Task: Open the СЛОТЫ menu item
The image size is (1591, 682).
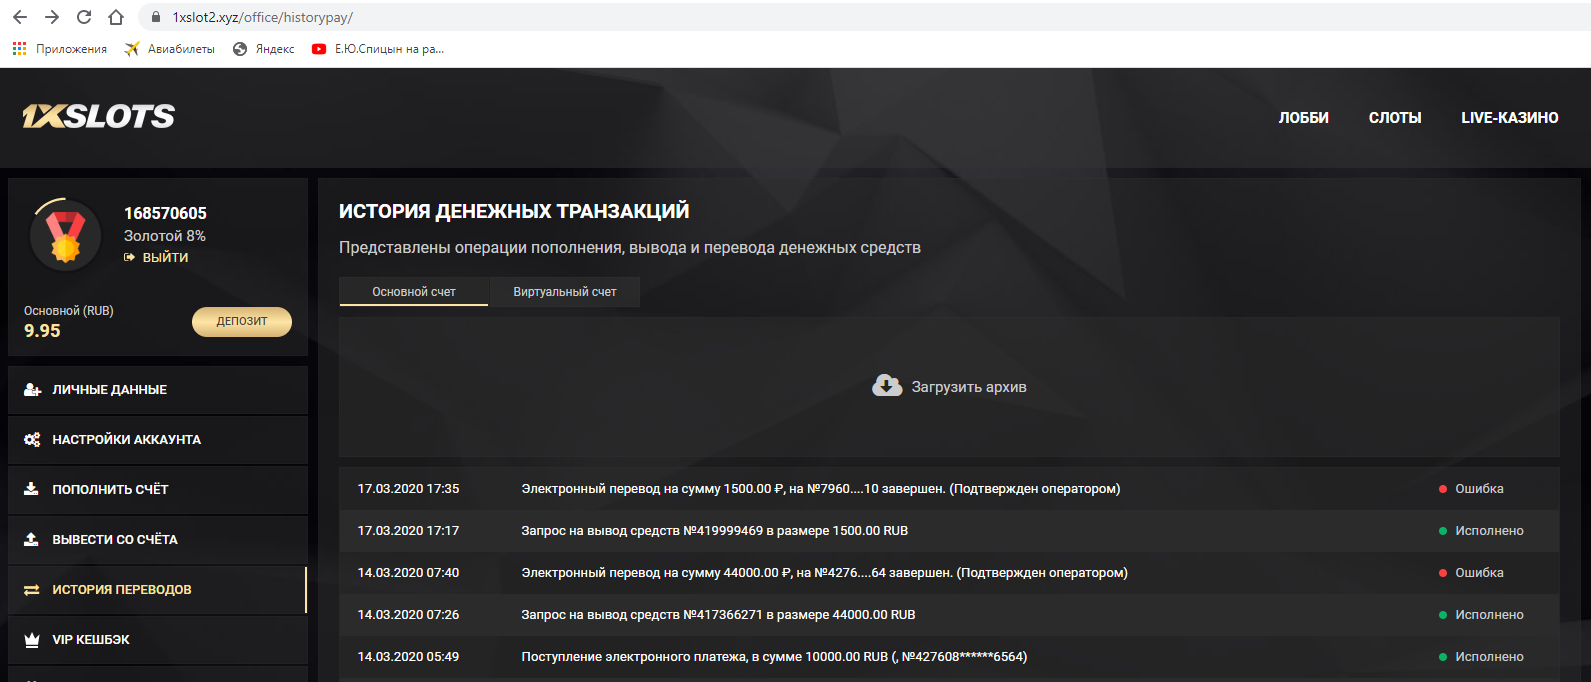Action: [1395, 118]
